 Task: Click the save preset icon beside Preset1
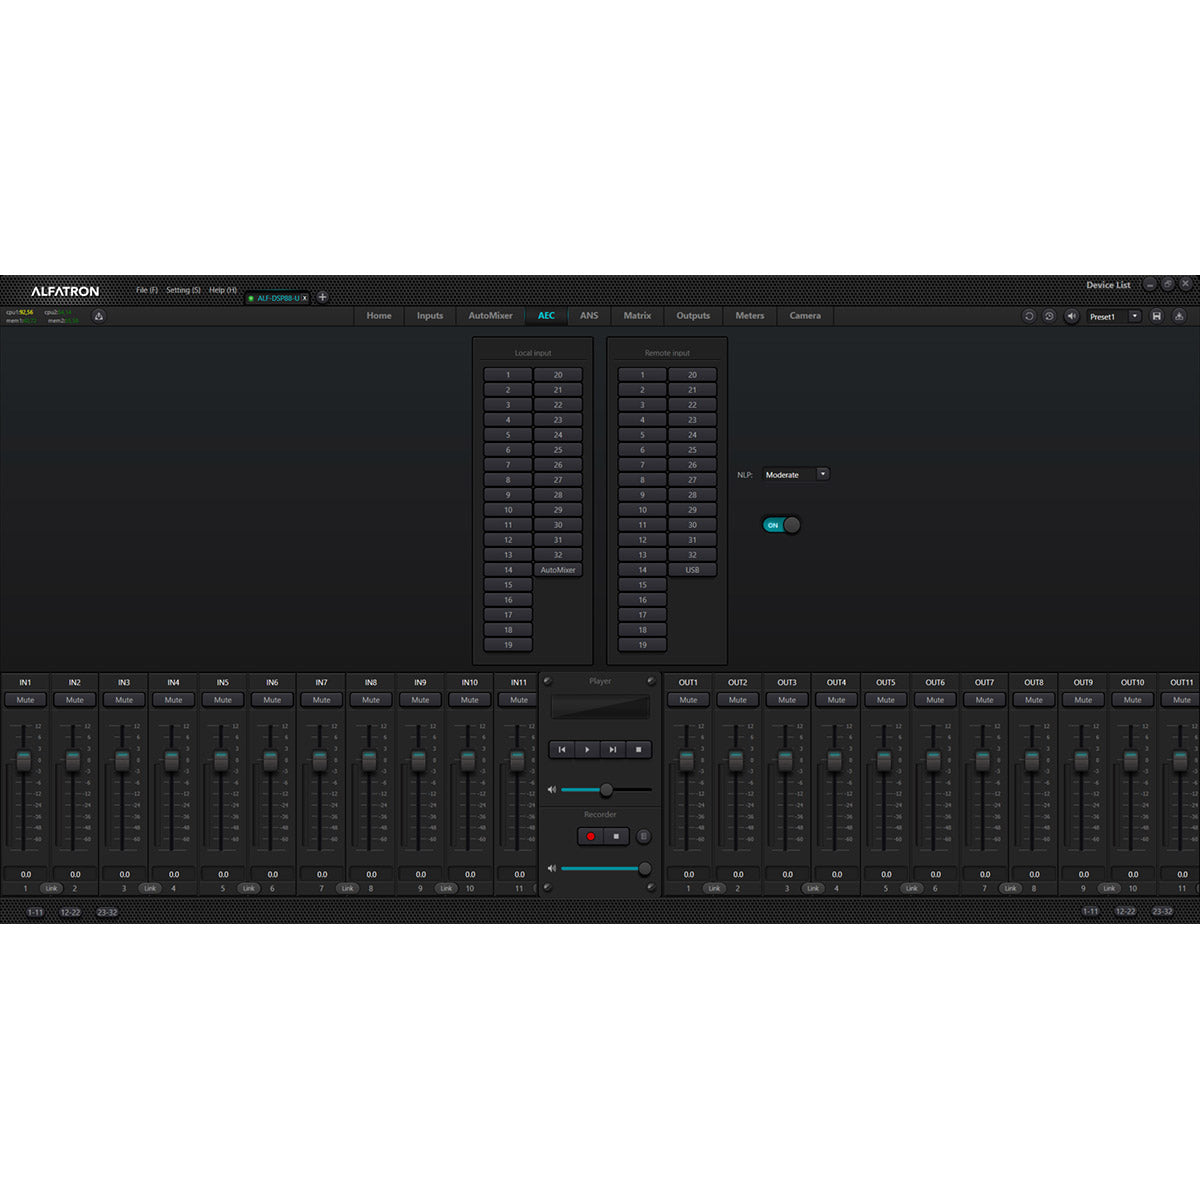(1157, 316)
